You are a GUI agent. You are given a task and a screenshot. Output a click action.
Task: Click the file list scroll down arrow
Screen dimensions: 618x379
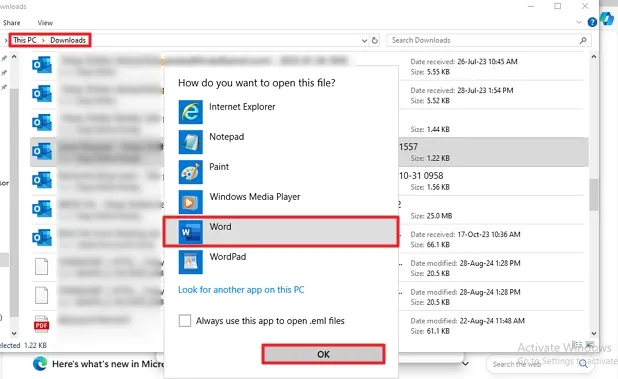[x=594, y=333]
